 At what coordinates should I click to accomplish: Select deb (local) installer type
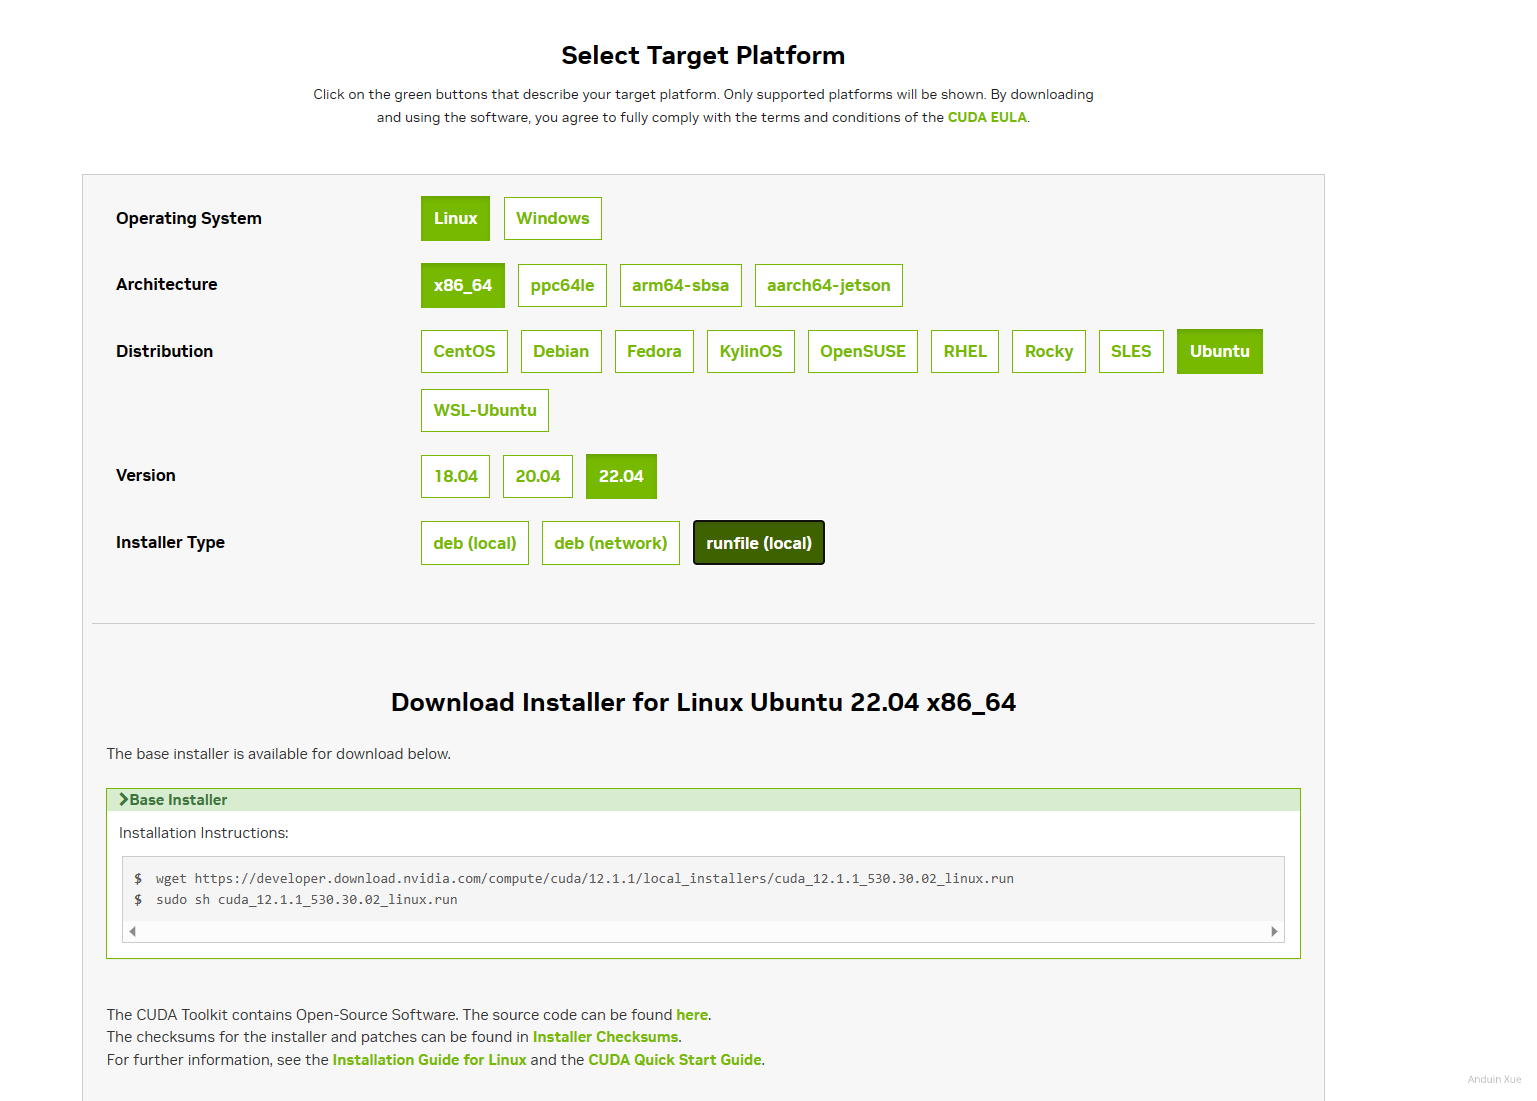(x=474, y=543)
